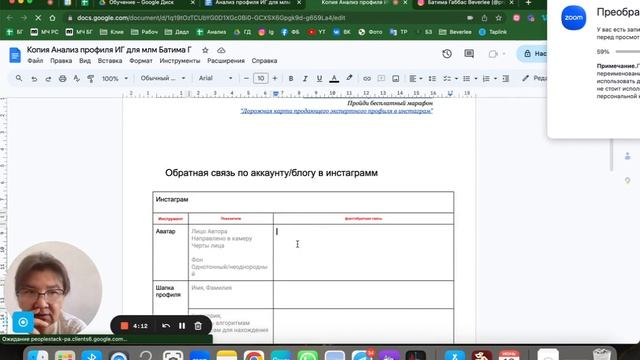Show comments history icon

(x=469, y=53)
